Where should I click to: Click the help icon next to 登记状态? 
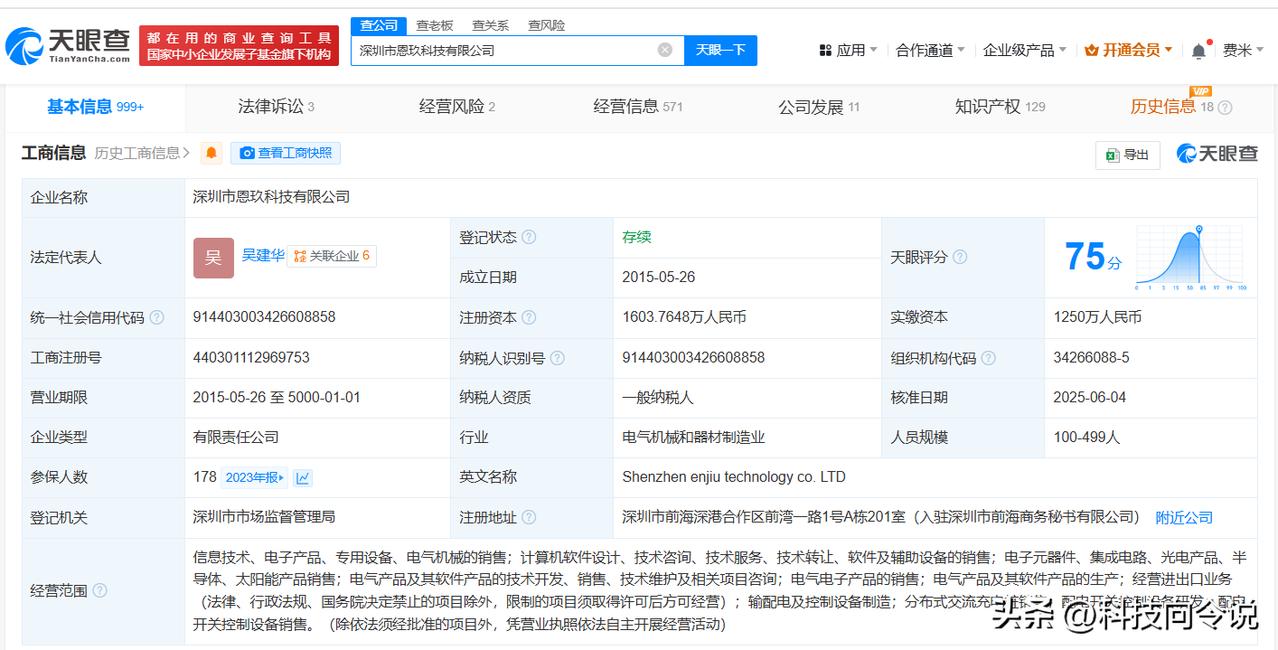(x=529, y=237)
